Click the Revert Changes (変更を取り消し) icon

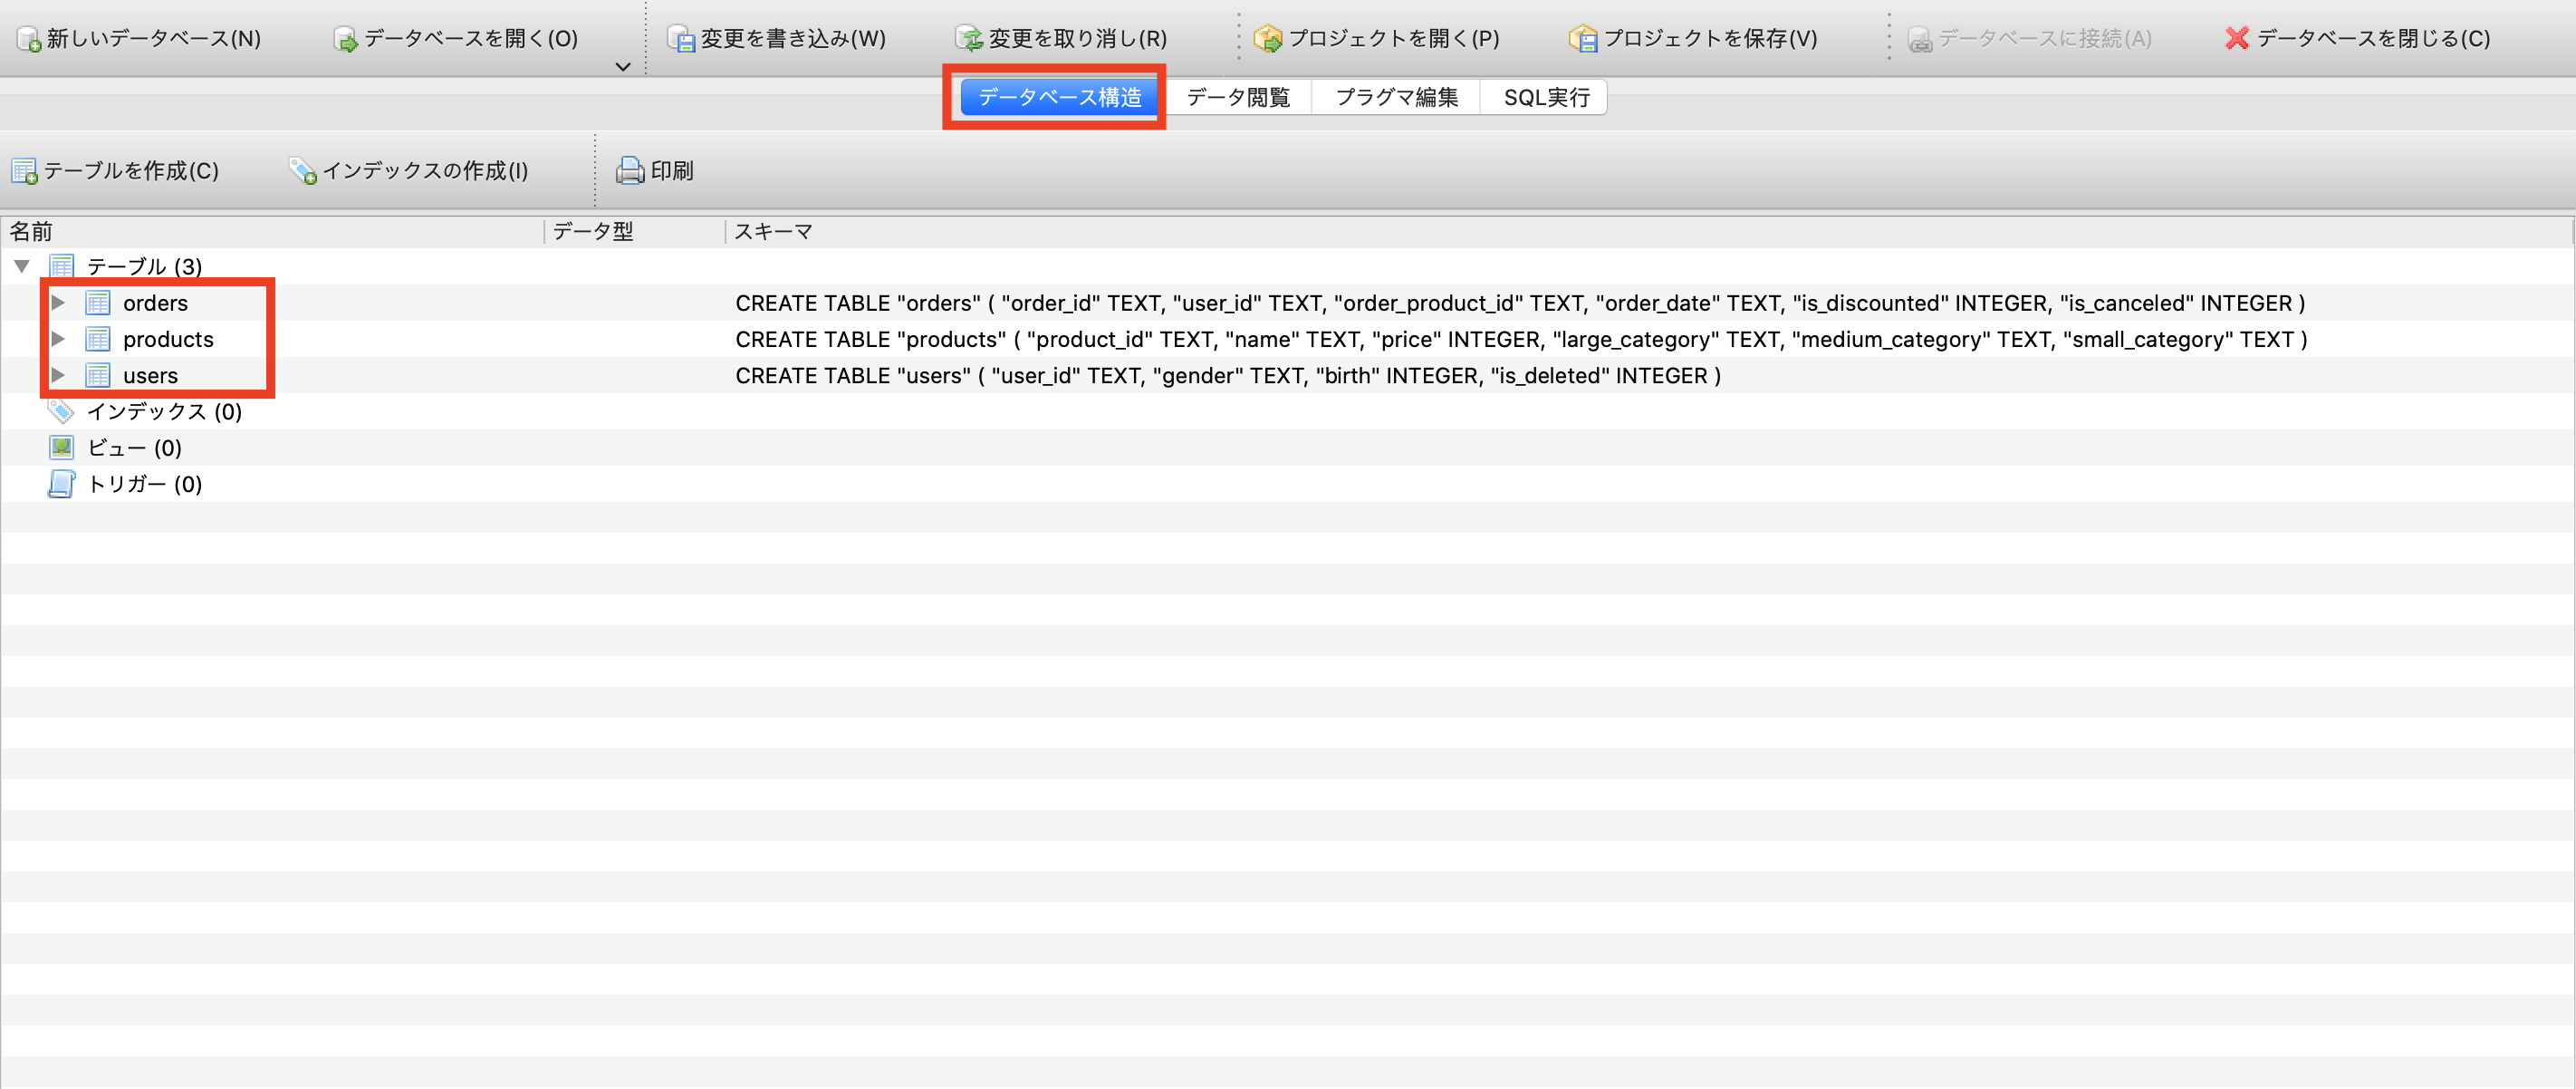[969, 39]
